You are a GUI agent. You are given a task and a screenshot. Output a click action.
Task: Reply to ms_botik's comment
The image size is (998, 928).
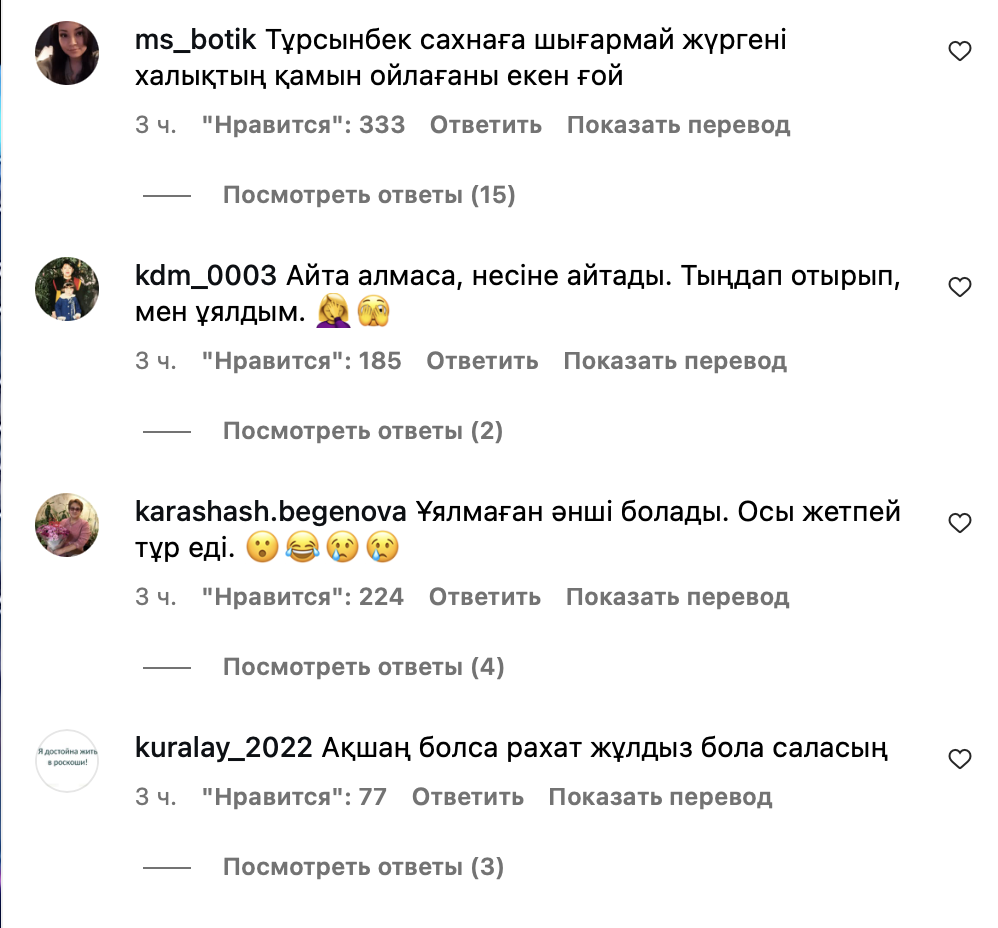[486, 125]
